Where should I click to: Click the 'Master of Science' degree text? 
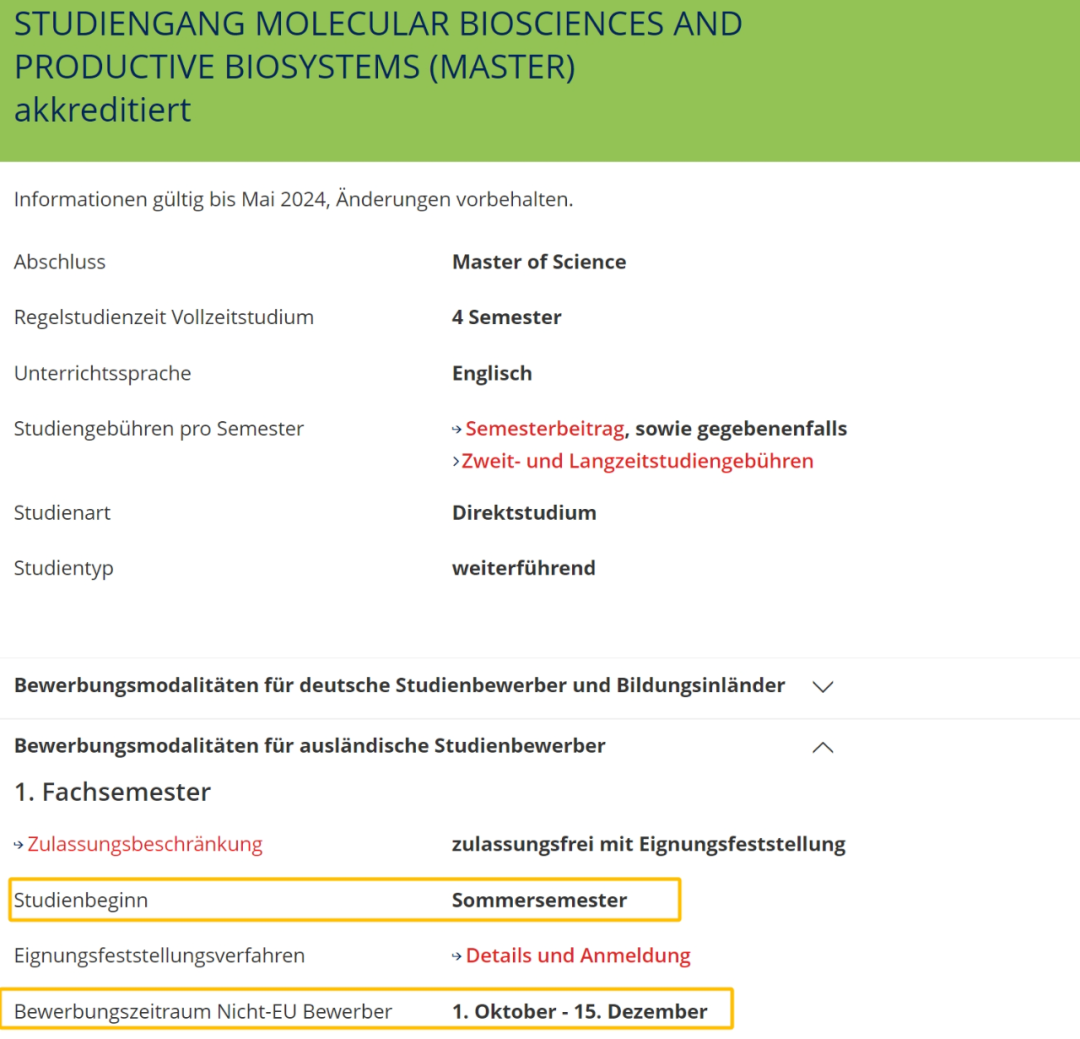click(539, 262)
